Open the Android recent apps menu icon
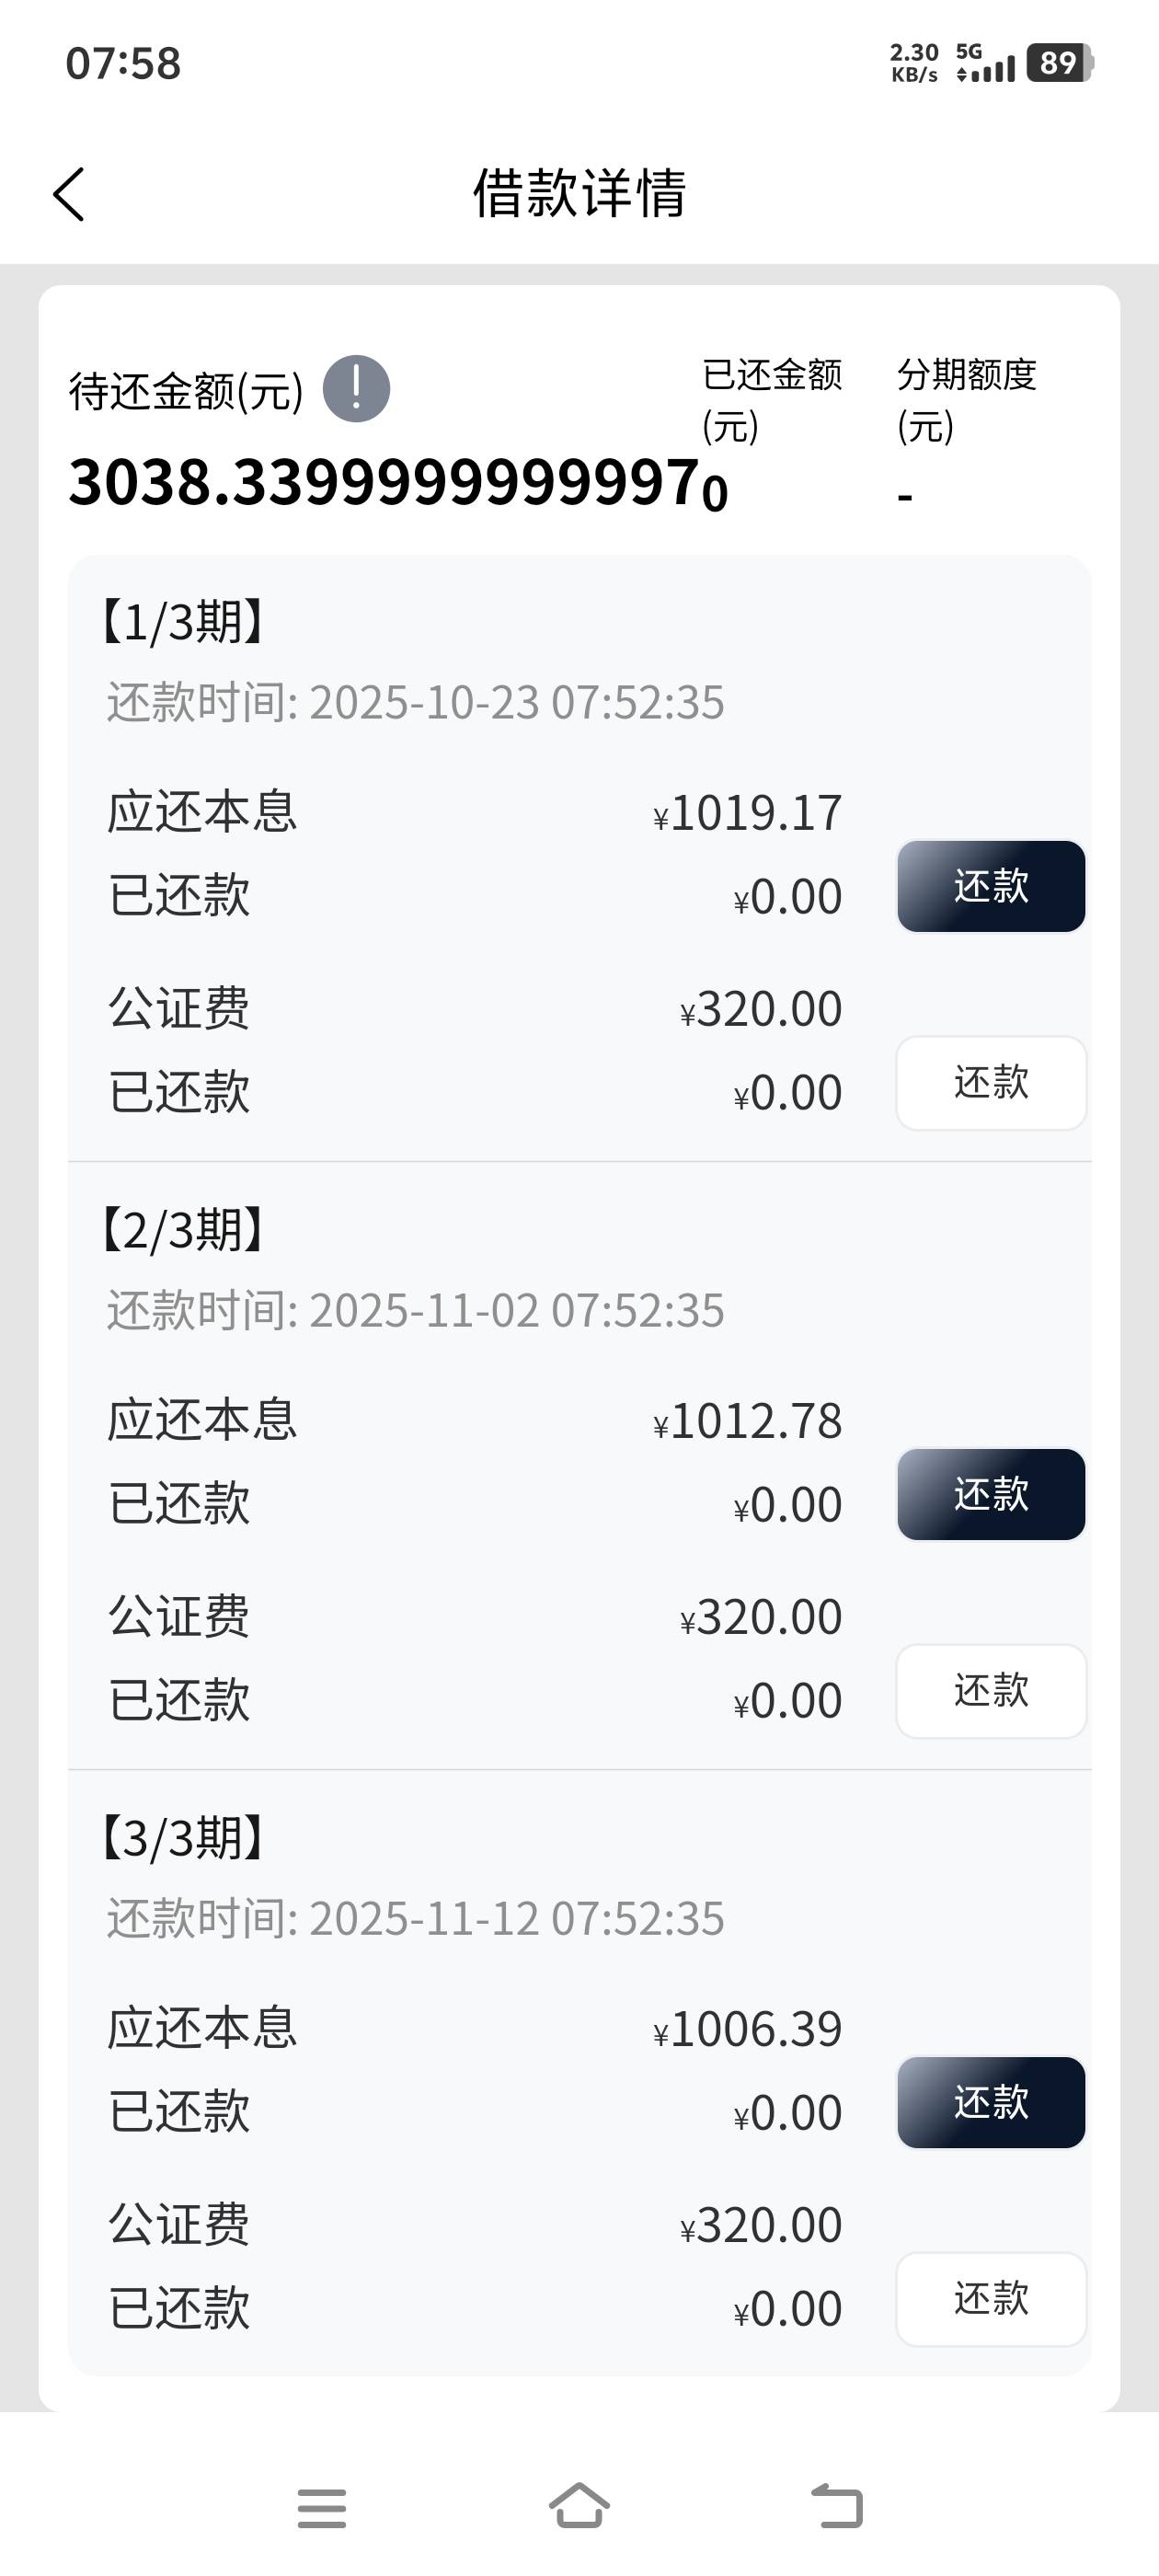The height and width of the screenshot is (2576, 1159). (x=322, y=2507)
